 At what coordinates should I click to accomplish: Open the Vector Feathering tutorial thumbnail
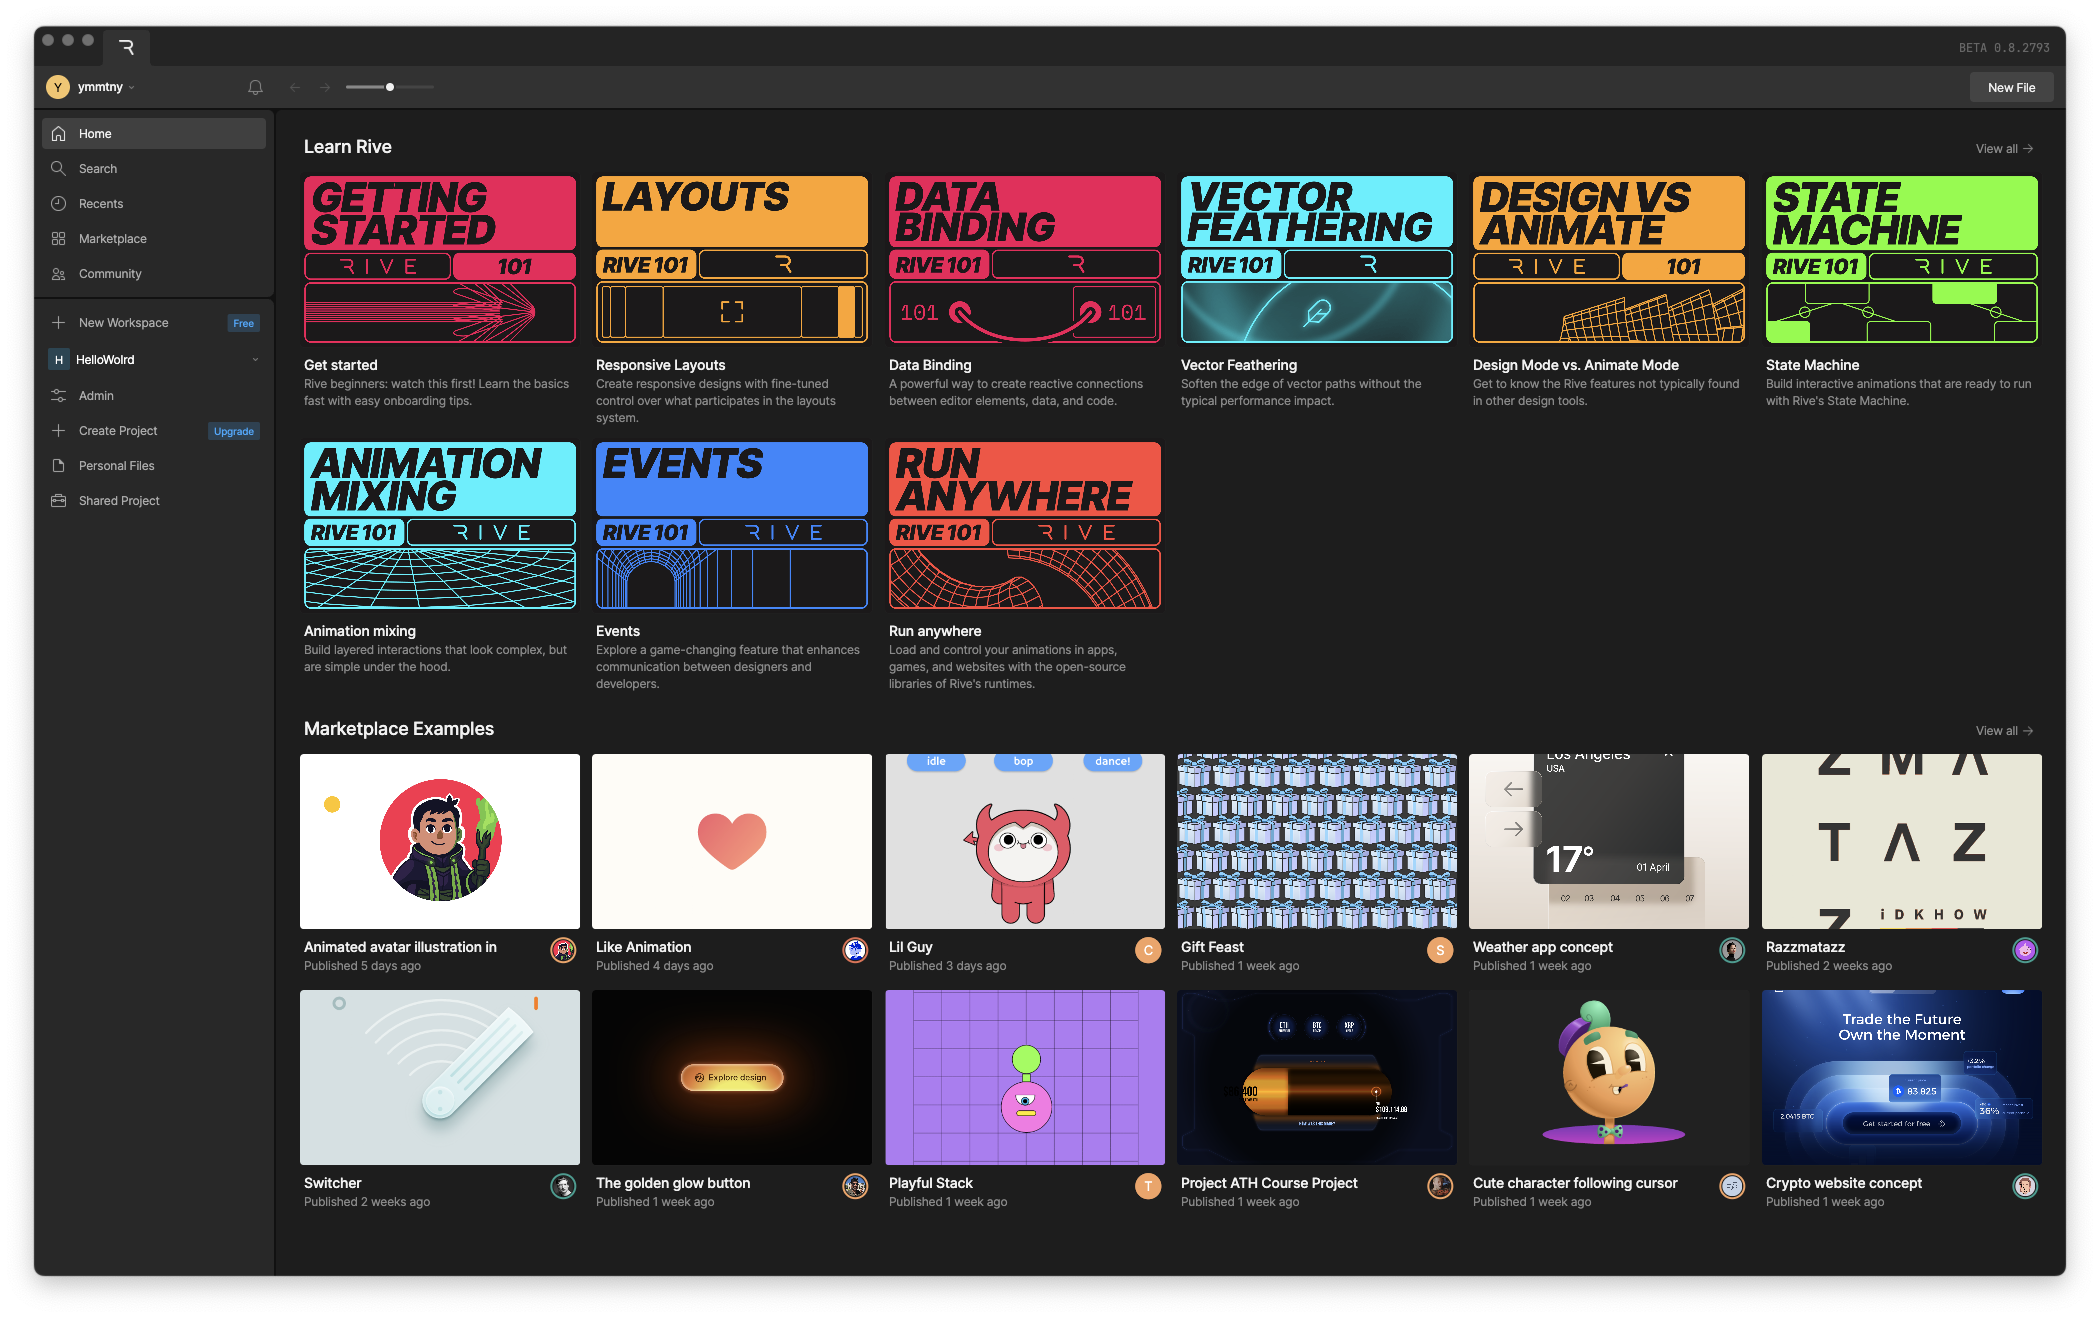[x=1317, y=259]
